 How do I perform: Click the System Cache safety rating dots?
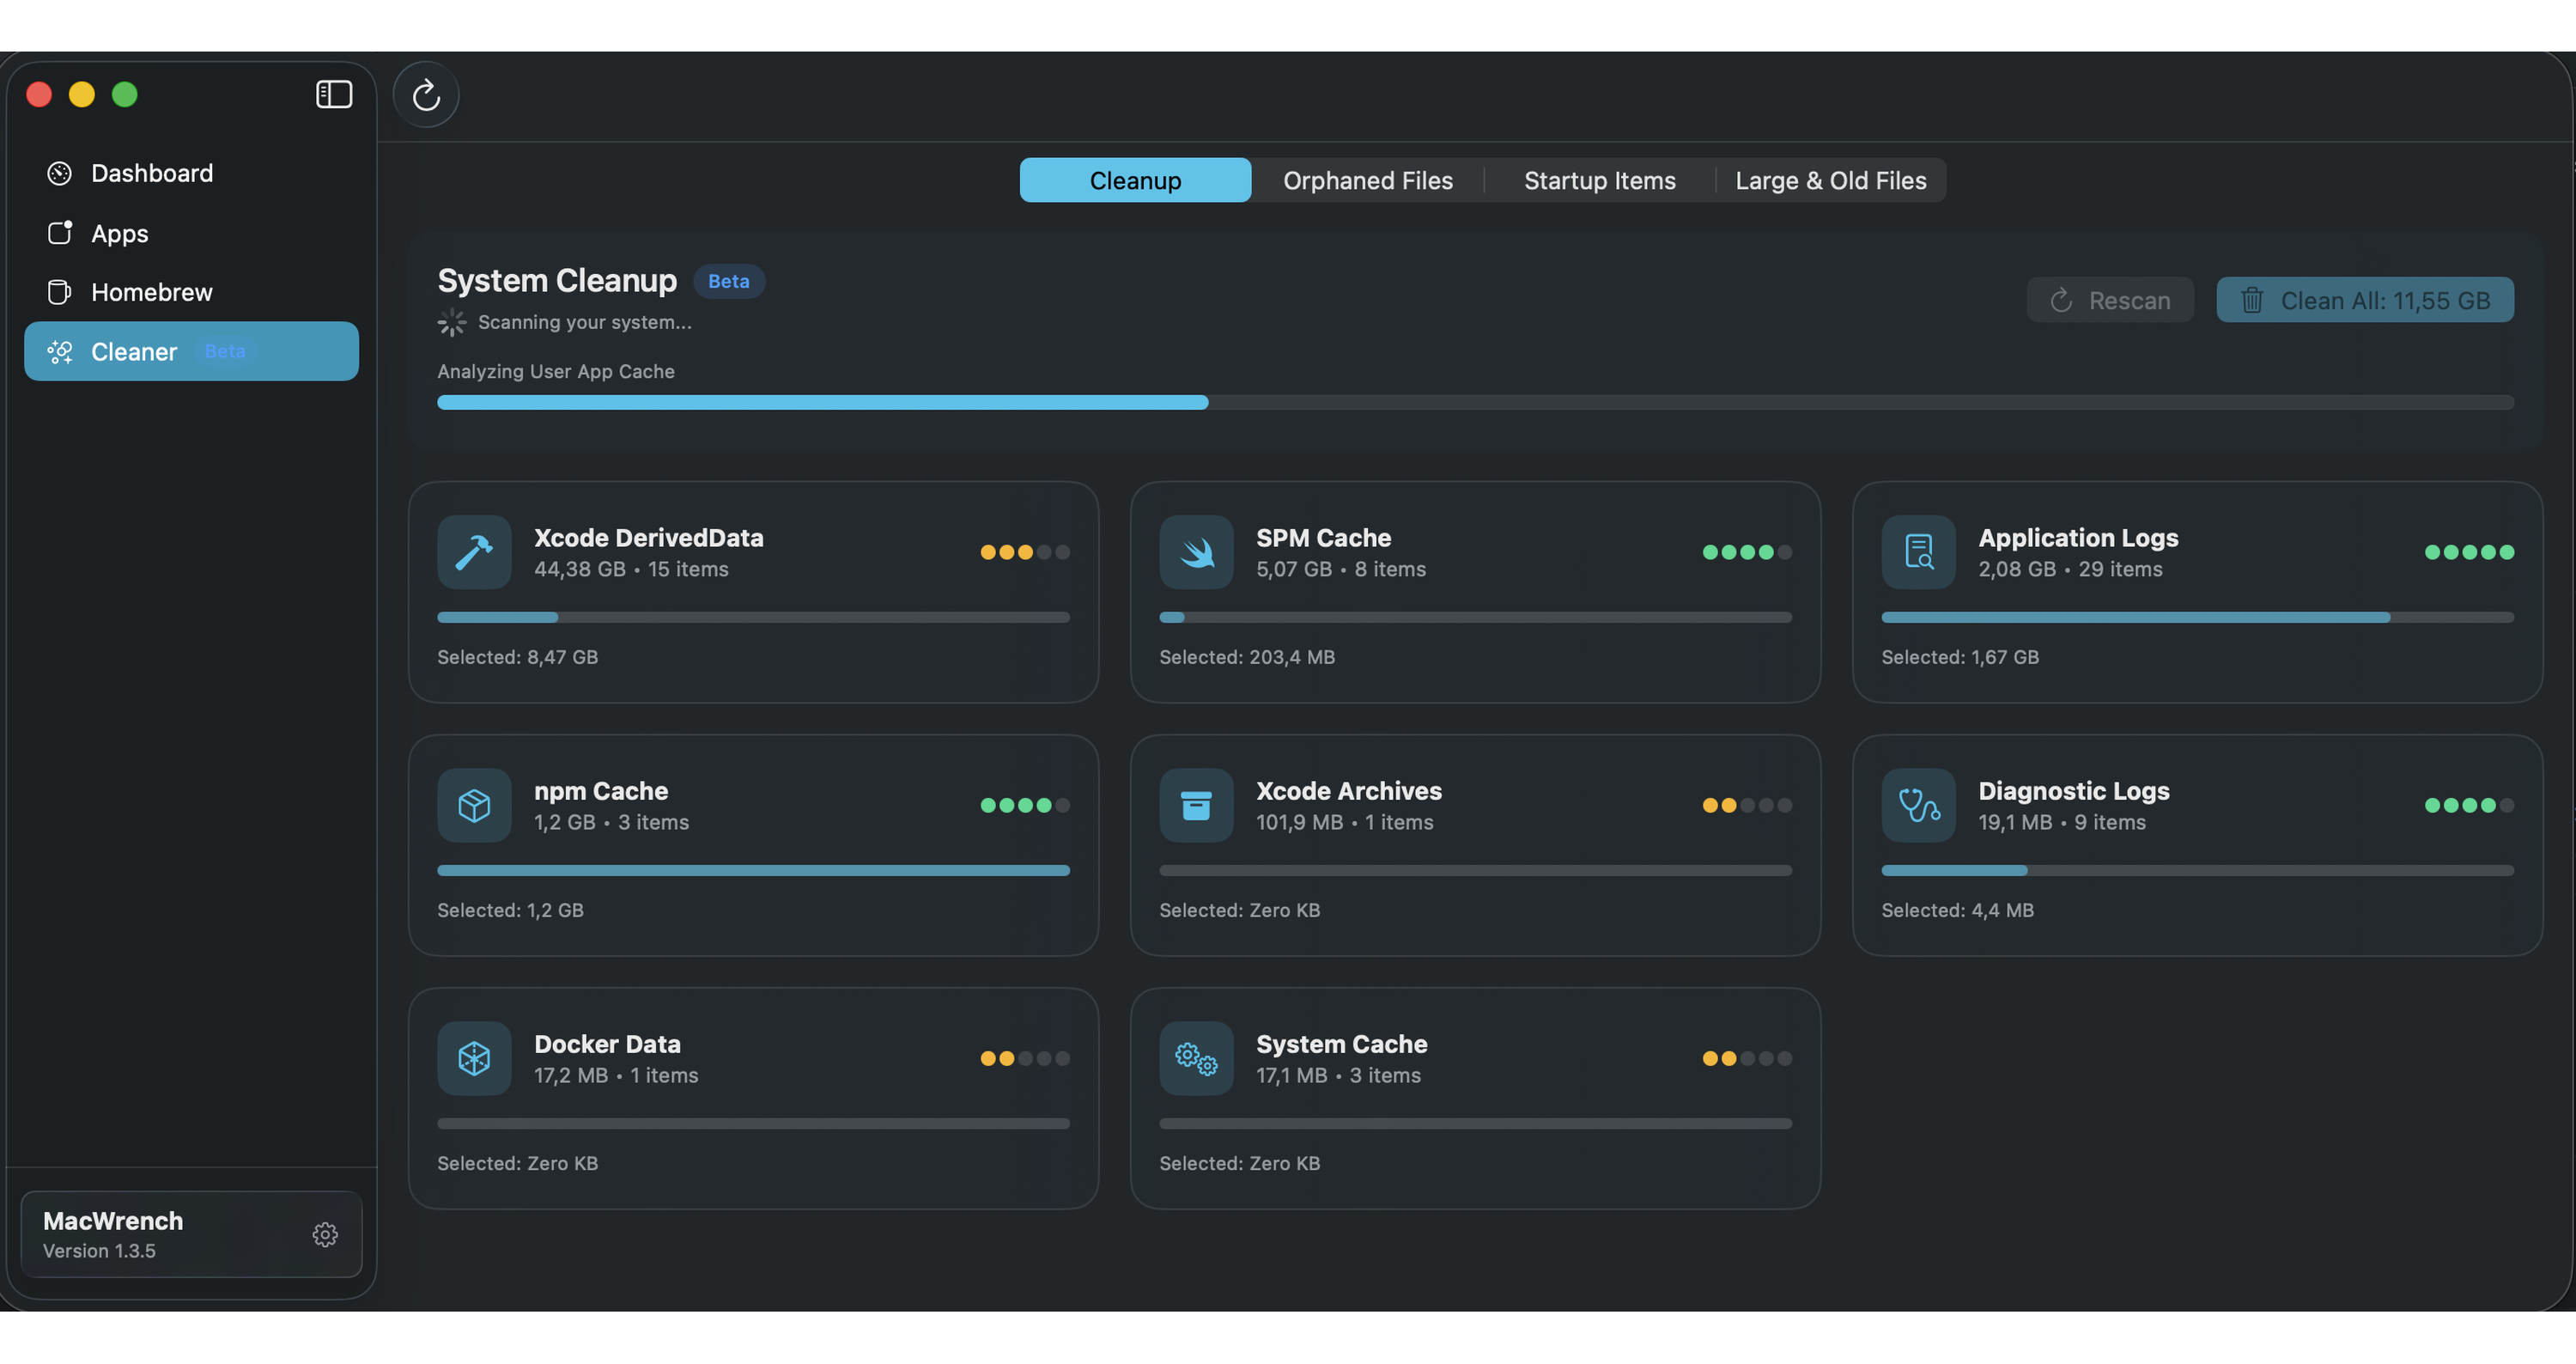tap(1747, 1058)
